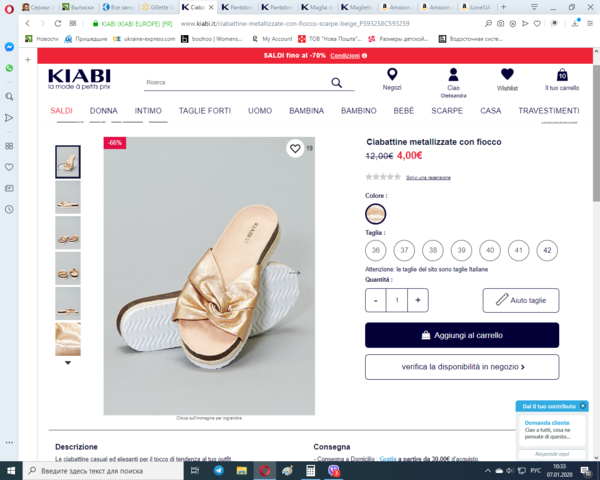Image resolution: width=600 pixels, height=480 pixels.
Task: Open downloads icon in browser toolbar
Action: [575, 23]
